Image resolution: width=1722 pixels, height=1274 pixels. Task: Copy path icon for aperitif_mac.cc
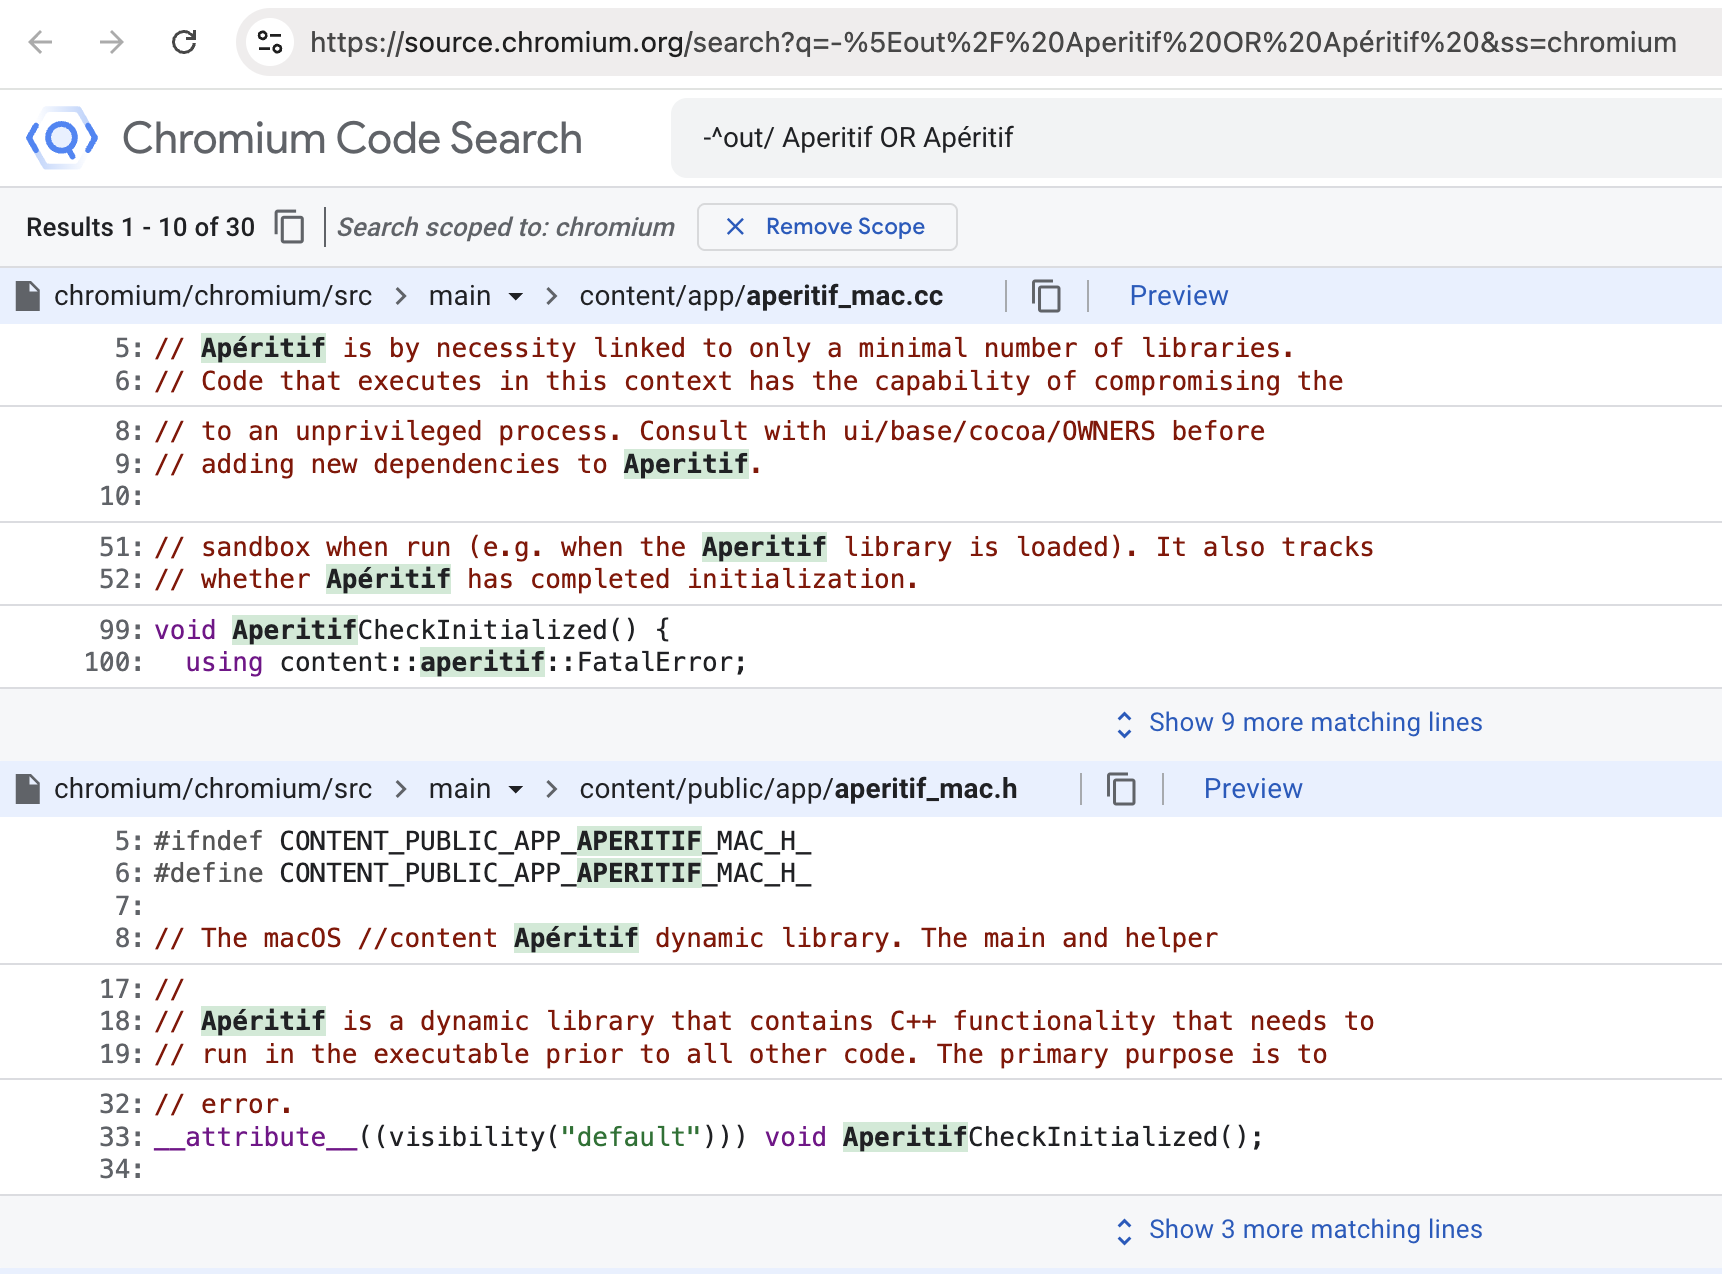1046,296
